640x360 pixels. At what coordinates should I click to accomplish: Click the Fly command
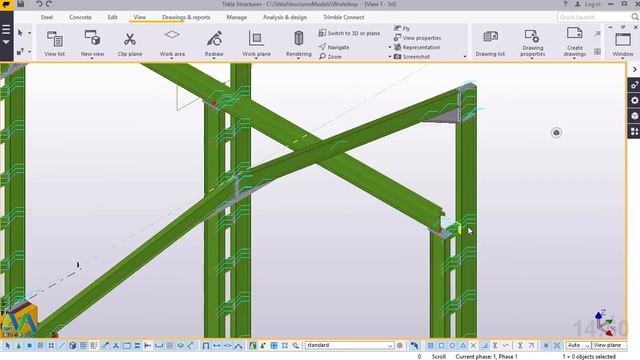click(x=402, y=28)
